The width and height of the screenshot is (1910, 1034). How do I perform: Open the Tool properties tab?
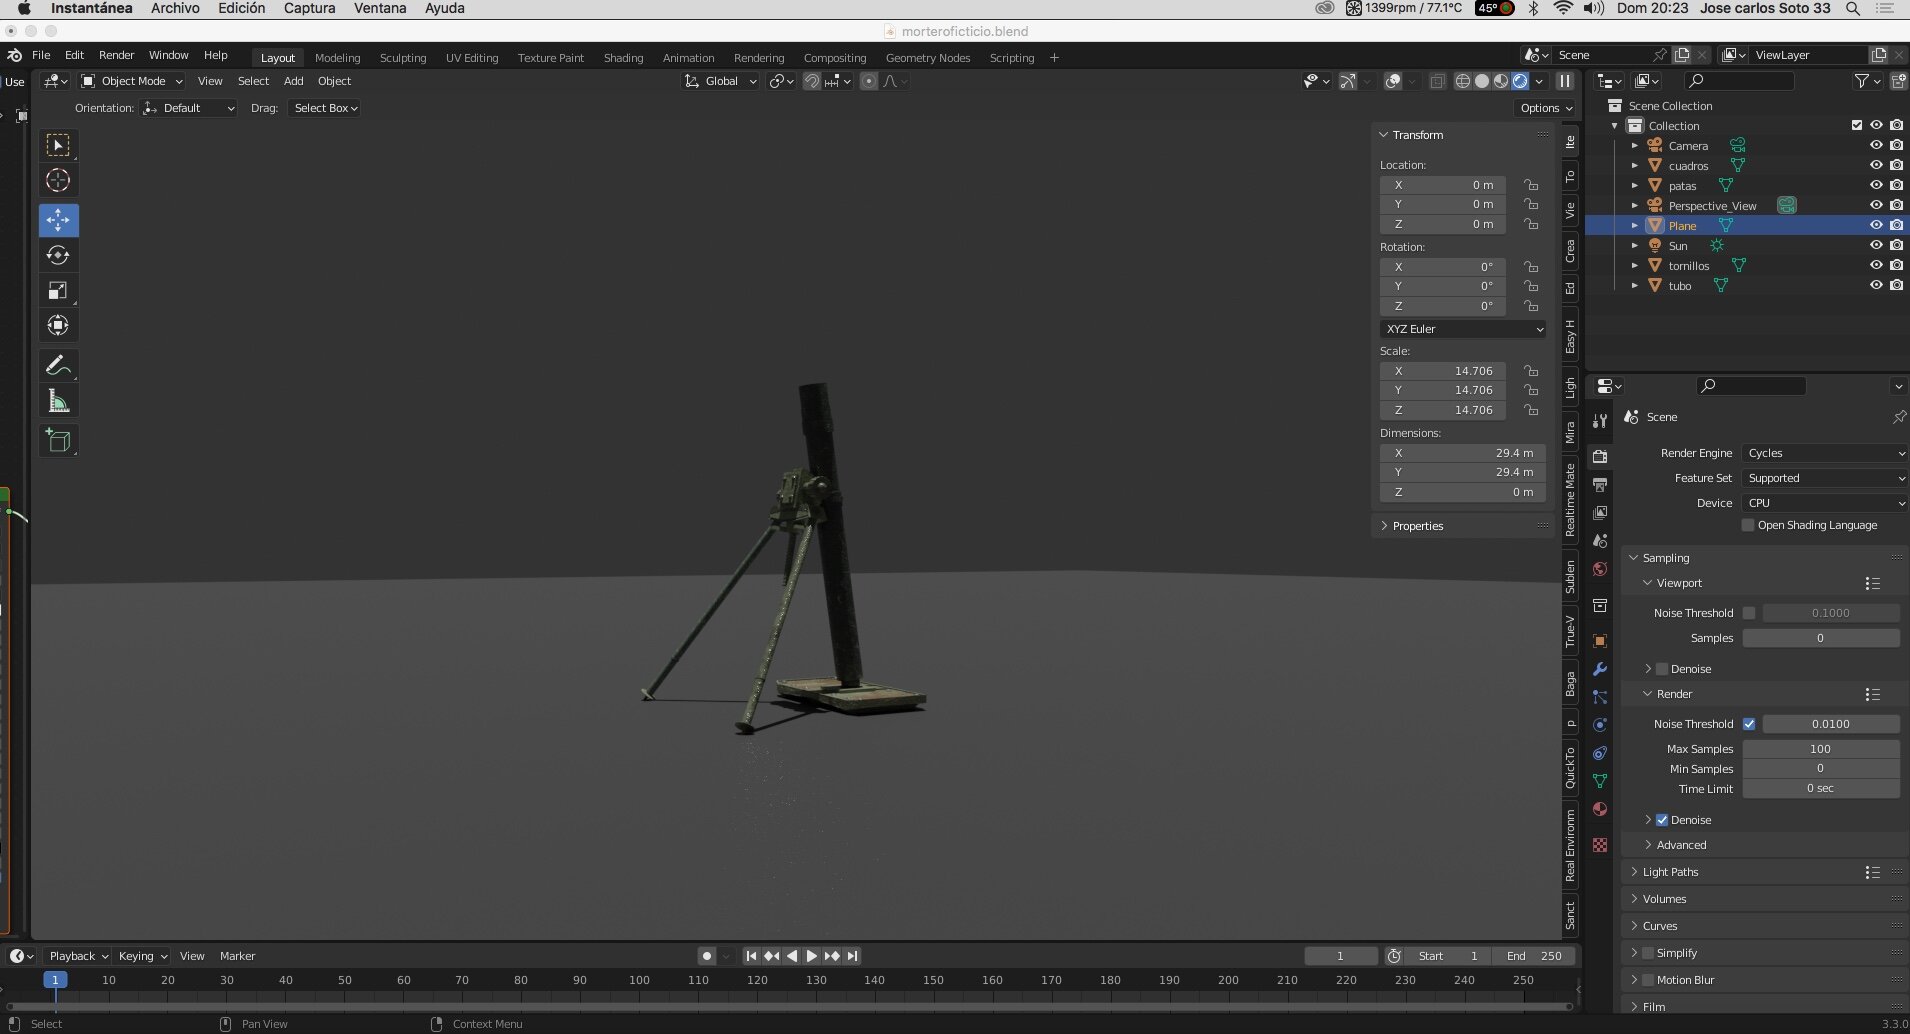tap(1600, 421)
